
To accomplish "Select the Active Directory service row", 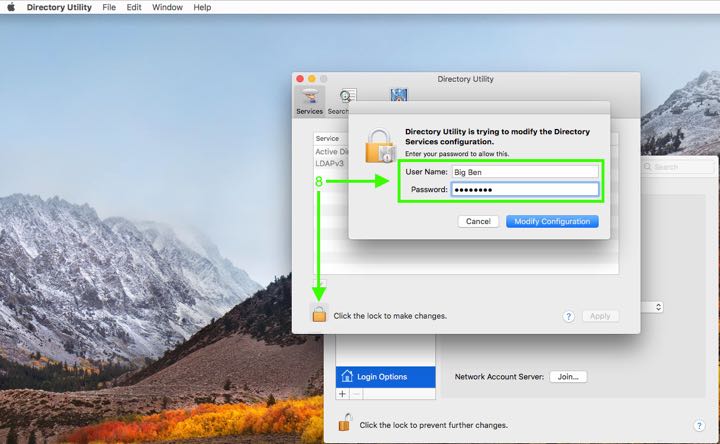I will (331, 152).
